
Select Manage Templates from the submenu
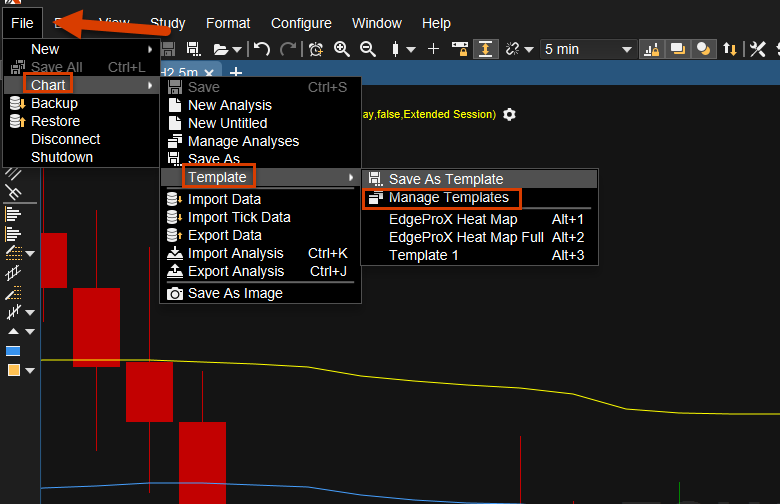pyautogui.click(x=448, y=197)
